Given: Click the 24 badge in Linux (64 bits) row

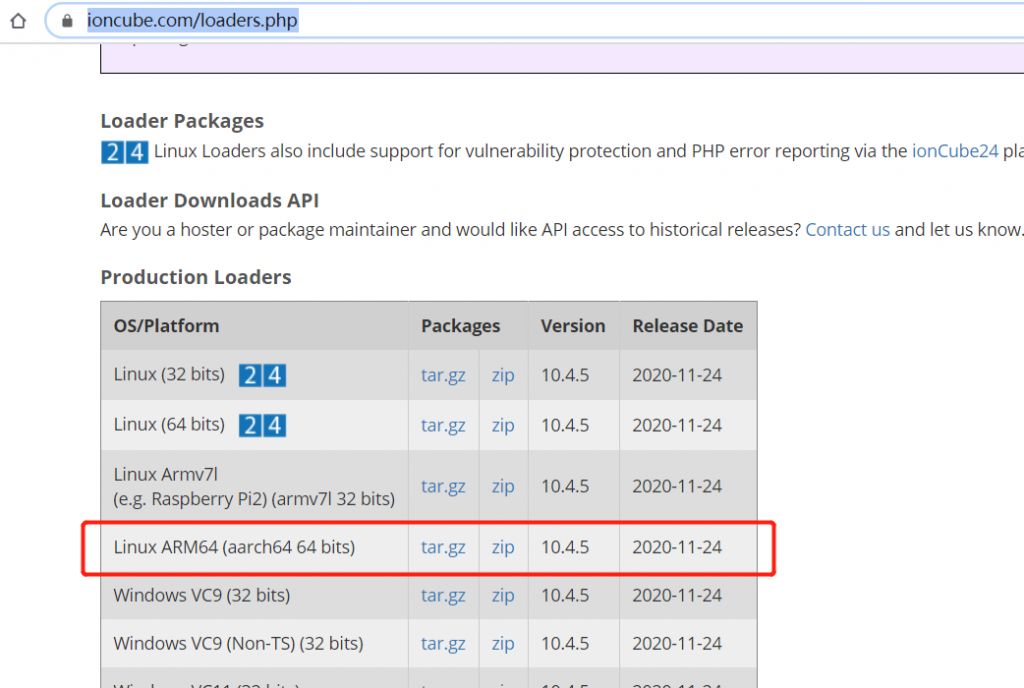Looking at the screenshot, I should click(x=262, y=426).
